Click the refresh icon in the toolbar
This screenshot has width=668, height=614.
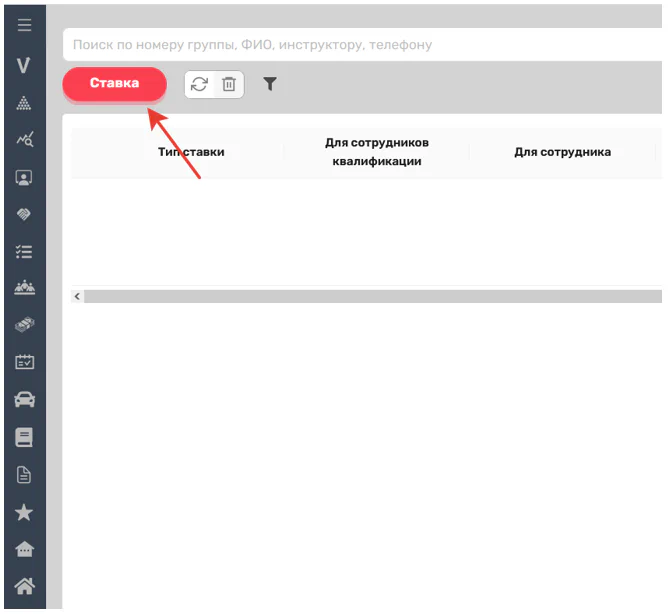[200, 85]
